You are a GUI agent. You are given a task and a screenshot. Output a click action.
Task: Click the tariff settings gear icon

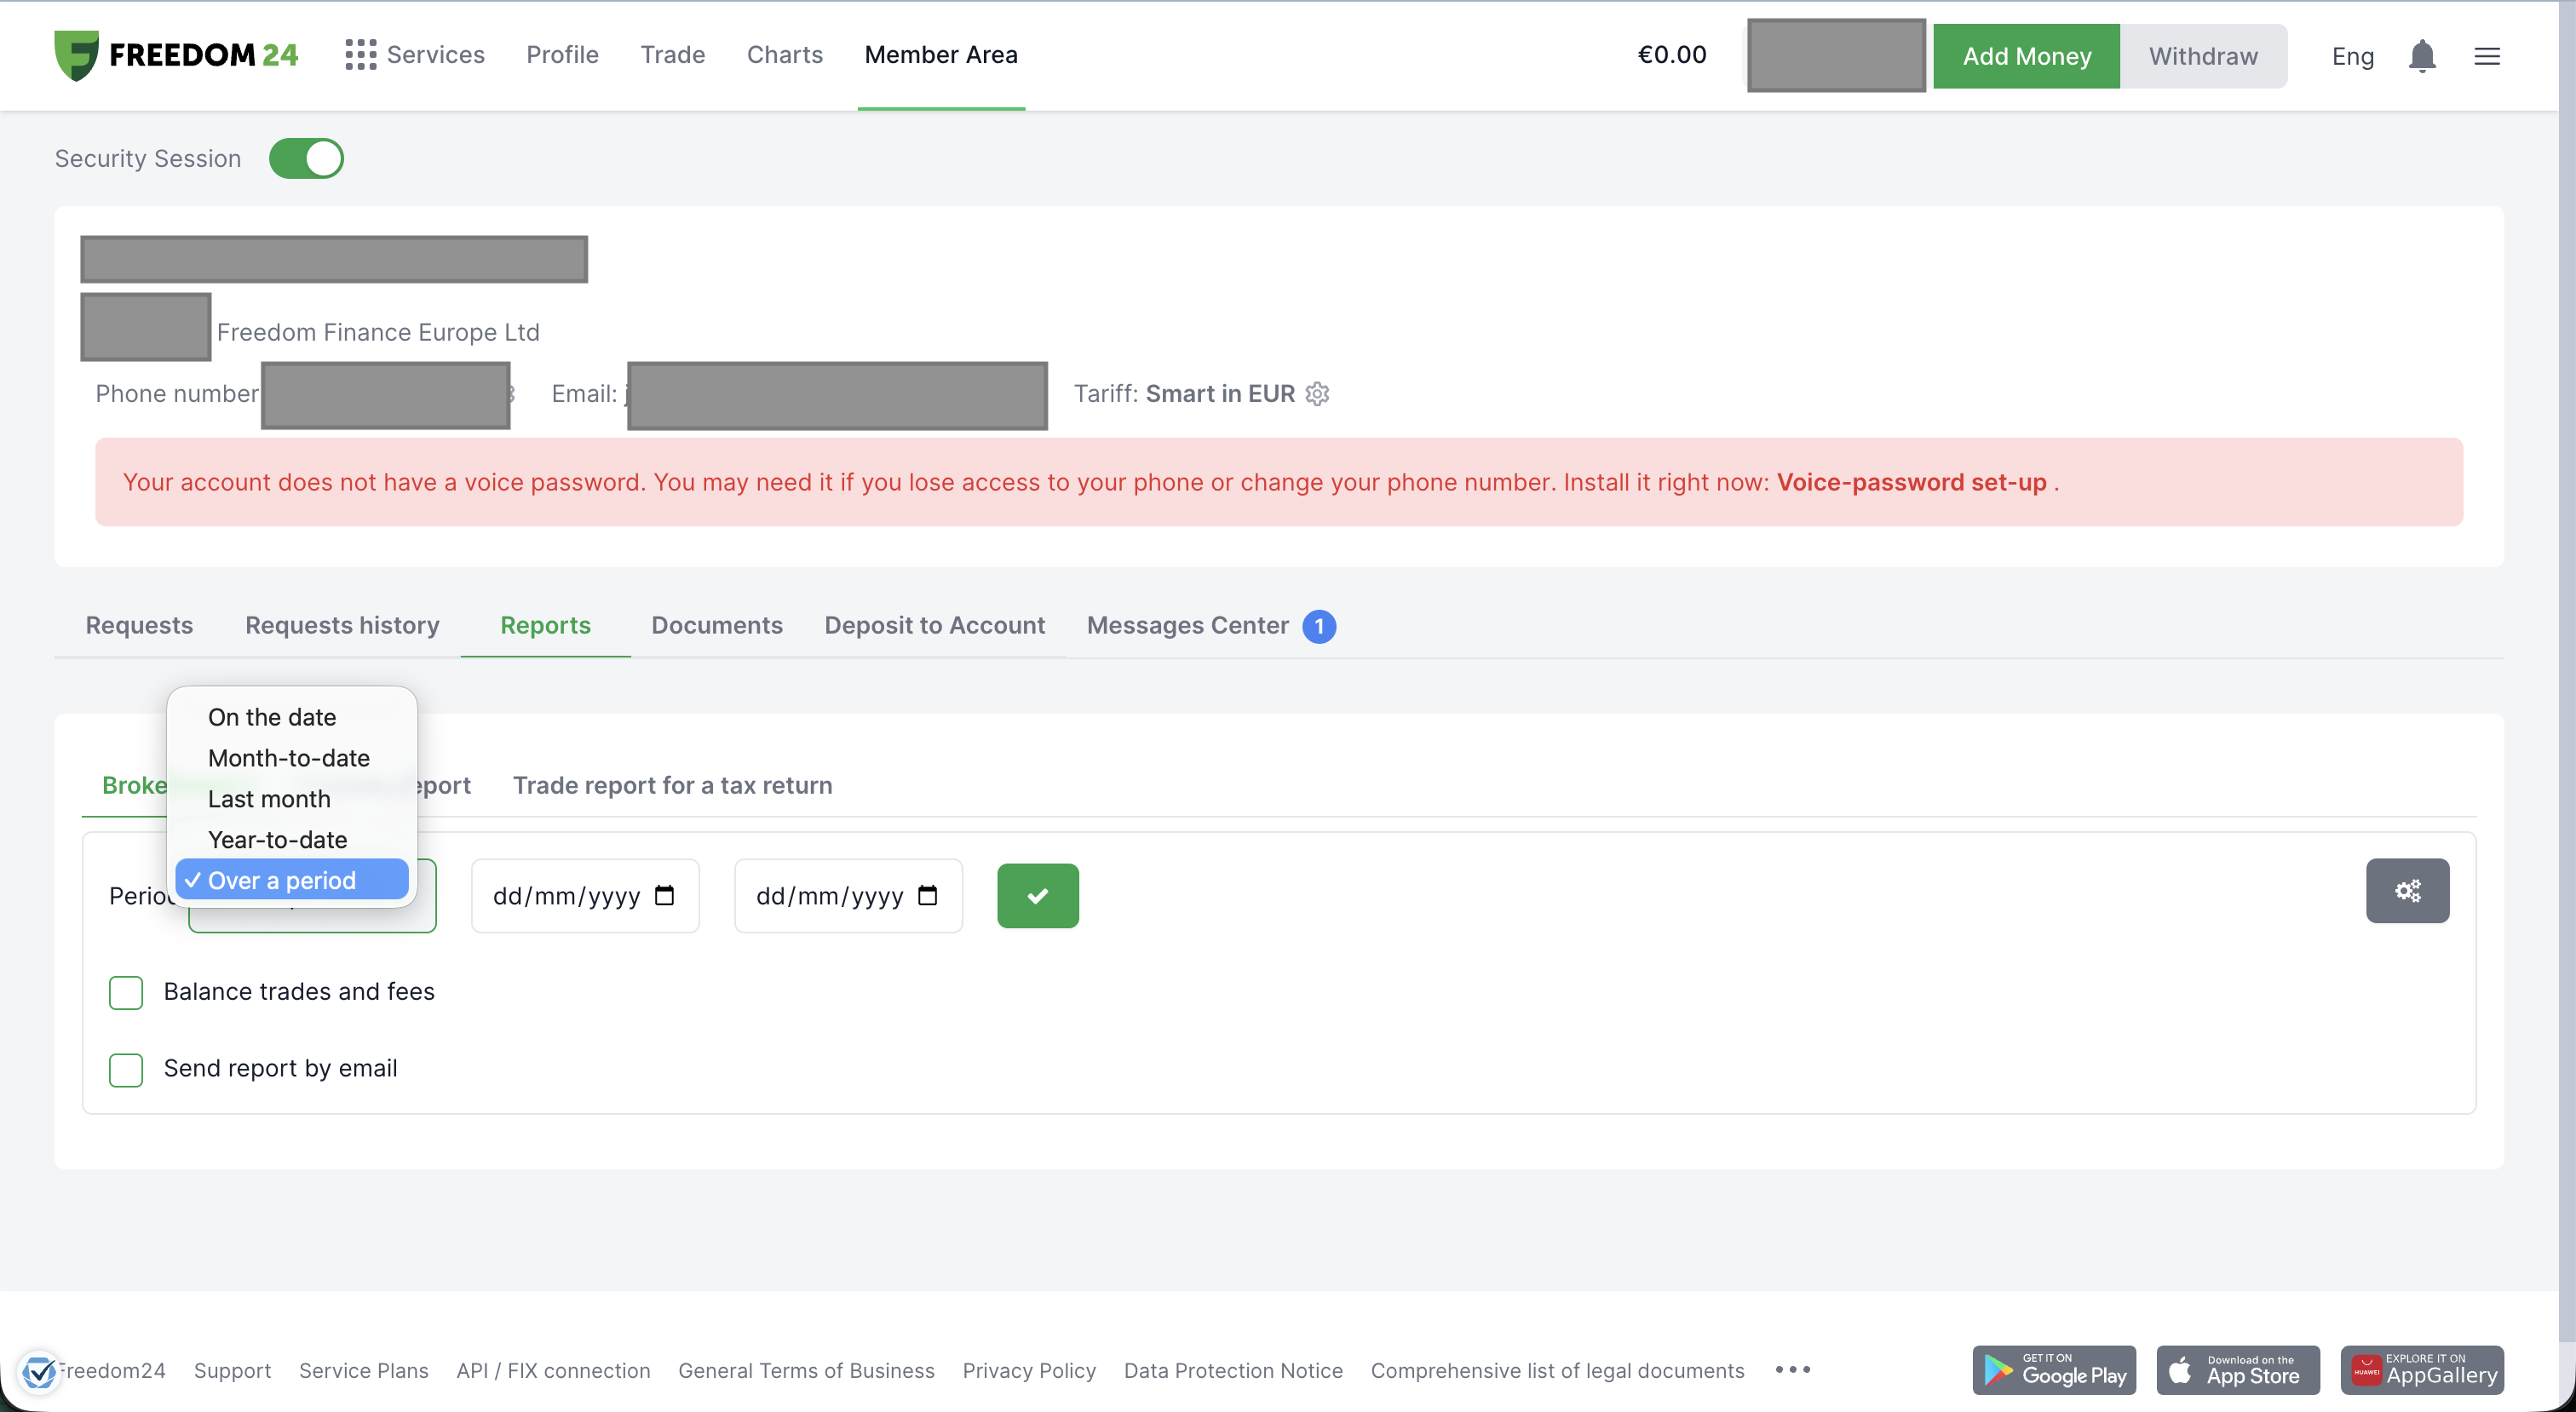(x=1317, y=394)
